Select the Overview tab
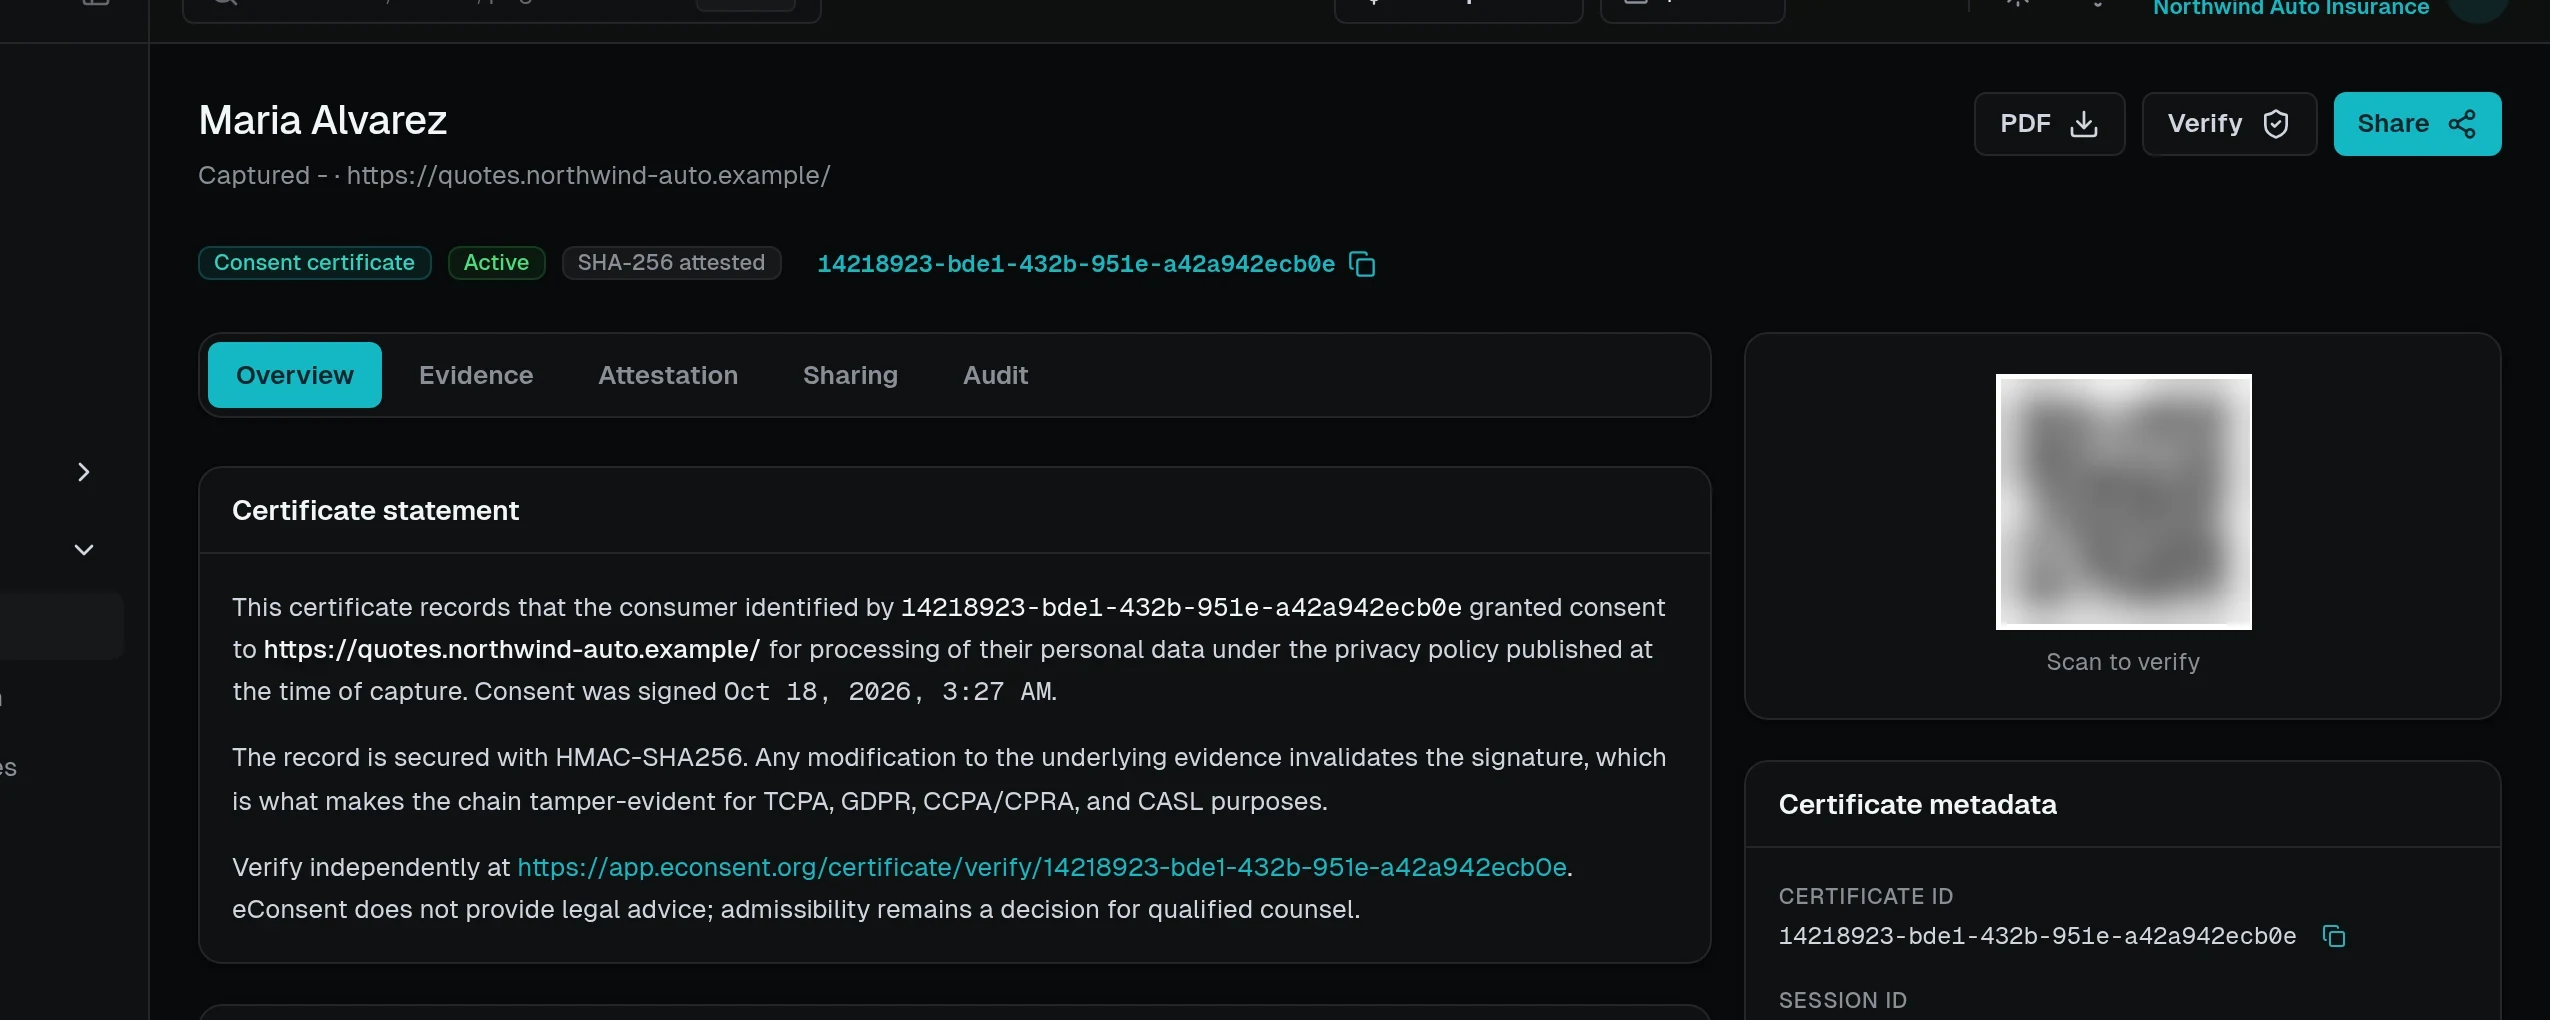Image resolution: width=2550 pixels, height=1020 pixels. pos(295,375)
